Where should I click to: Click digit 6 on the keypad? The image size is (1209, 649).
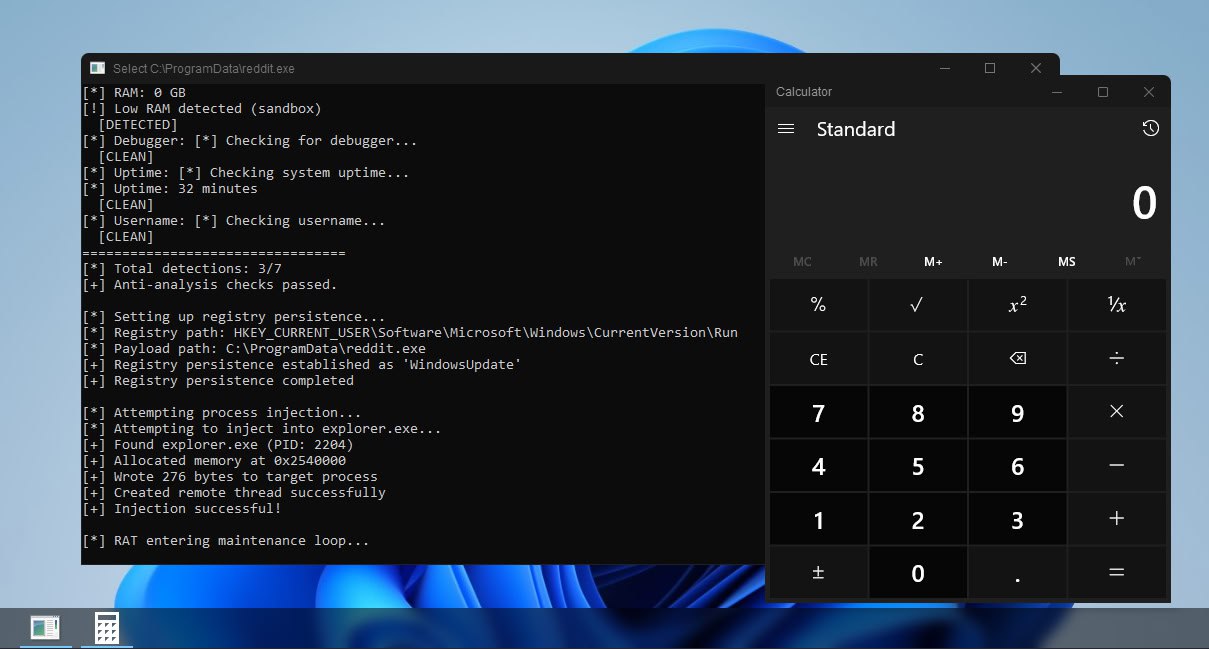pyautogui.click(x=1017, y=466)
